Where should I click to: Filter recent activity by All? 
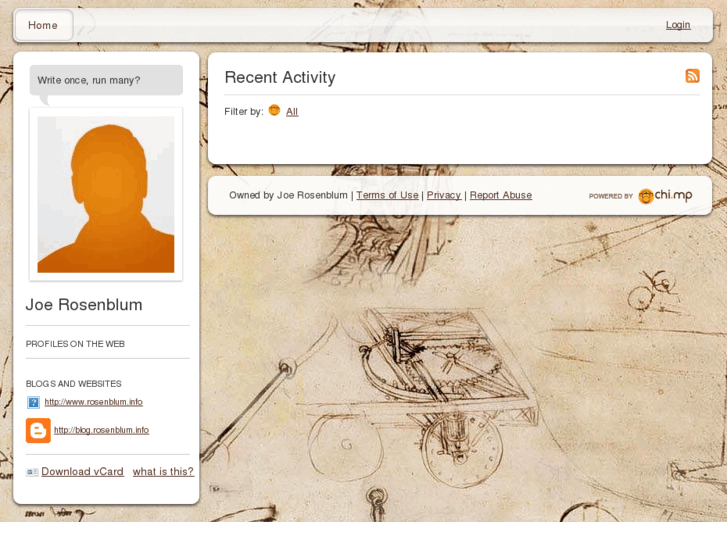292,112
